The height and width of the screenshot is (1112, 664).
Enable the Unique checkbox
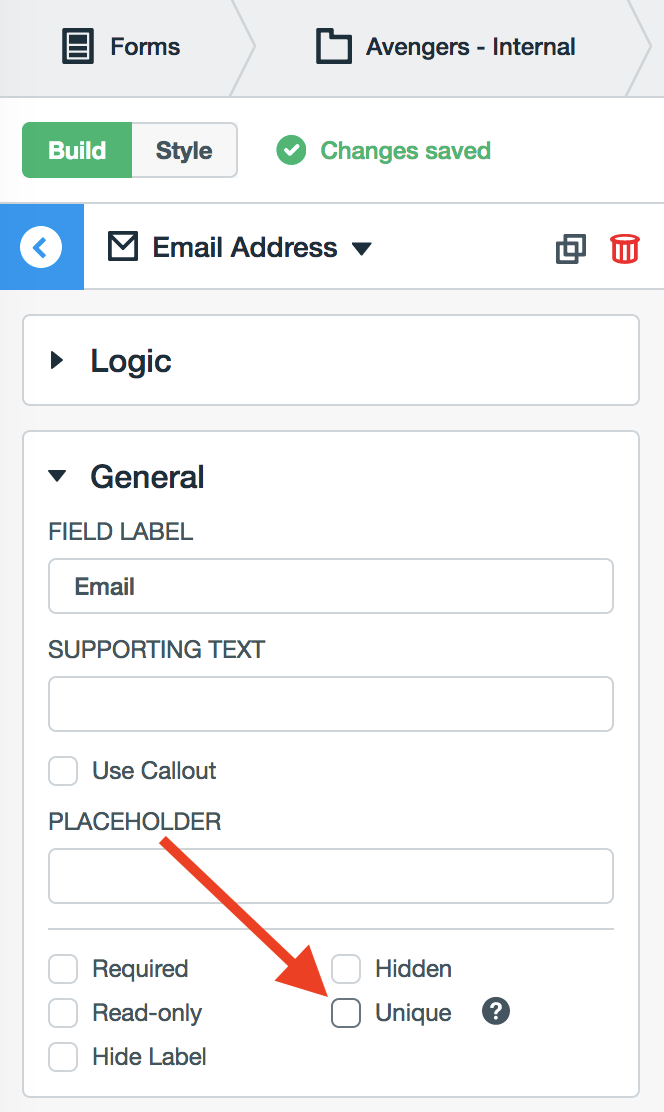click(x=346, y=1012)
